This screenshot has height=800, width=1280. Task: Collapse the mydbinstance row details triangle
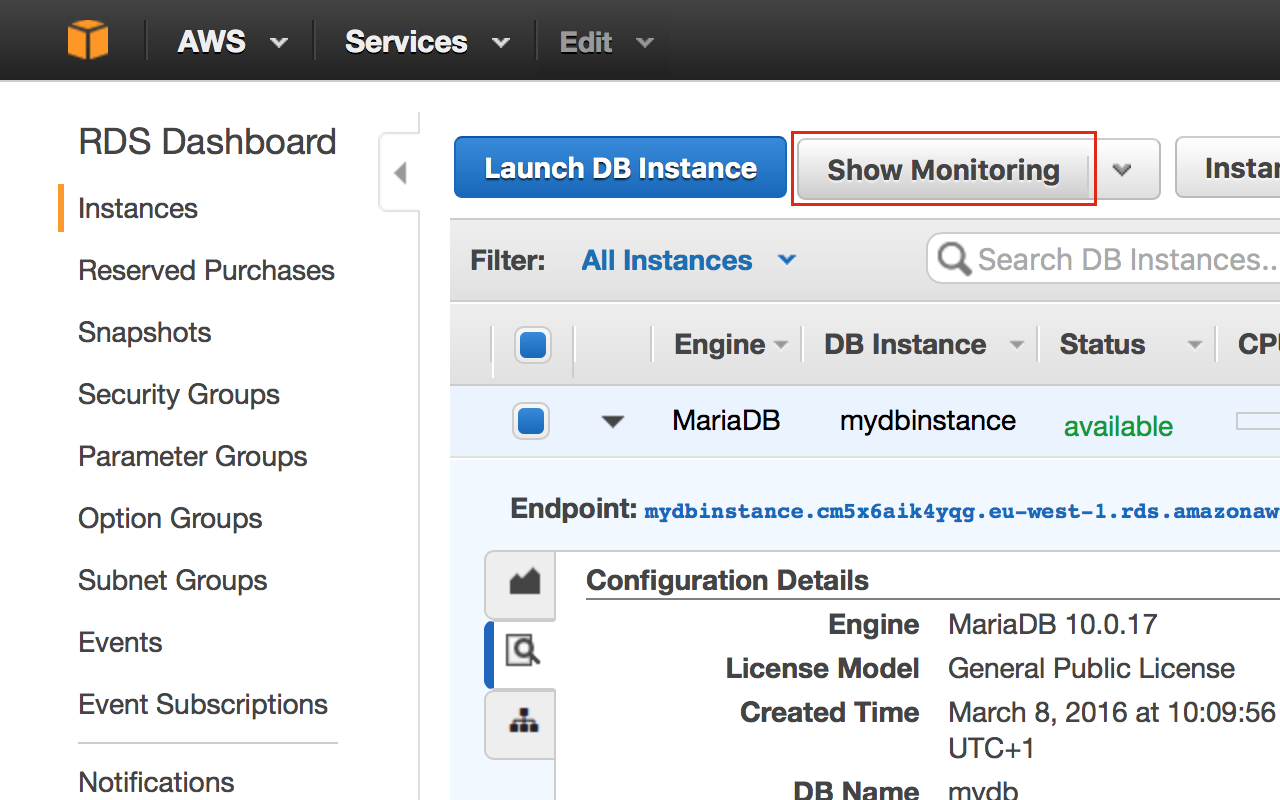pyautogui.click(x=613, y=422)
